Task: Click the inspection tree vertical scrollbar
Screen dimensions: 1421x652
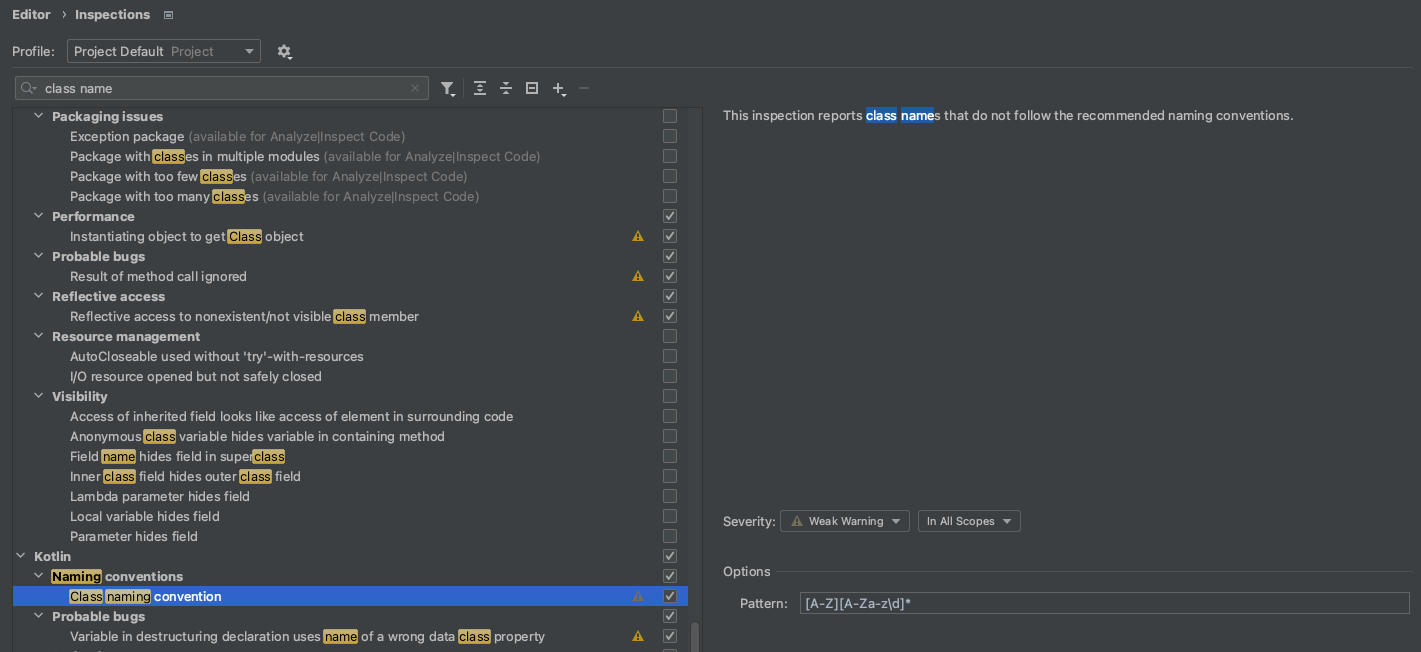Action: 695,635
